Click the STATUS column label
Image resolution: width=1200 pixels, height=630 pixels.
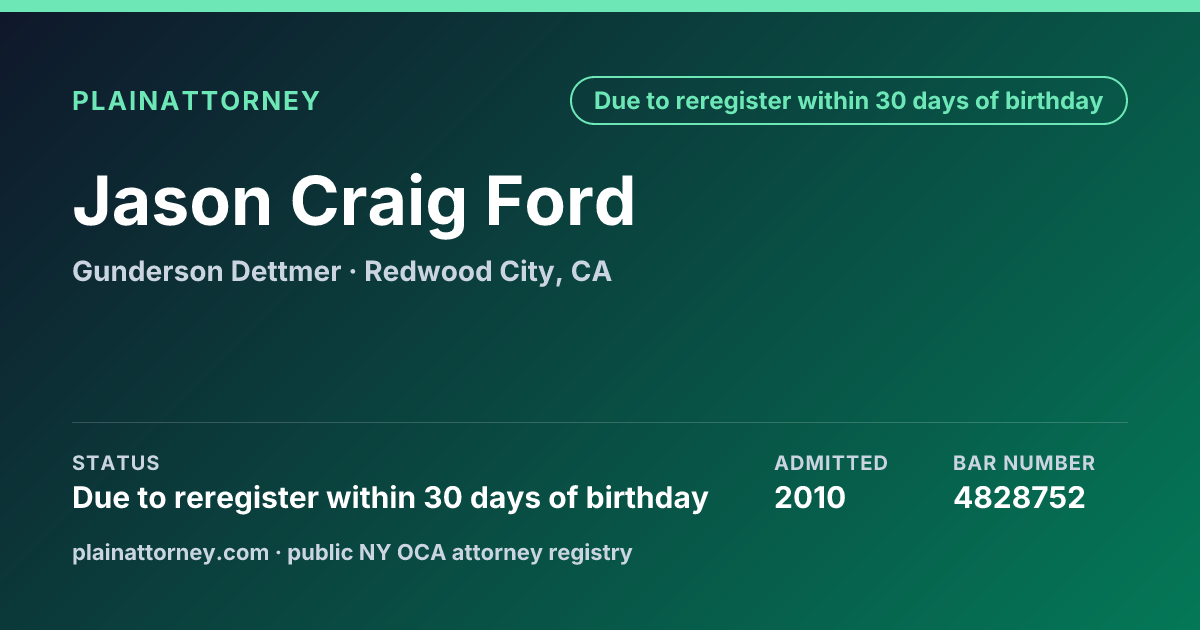point(116,463)
